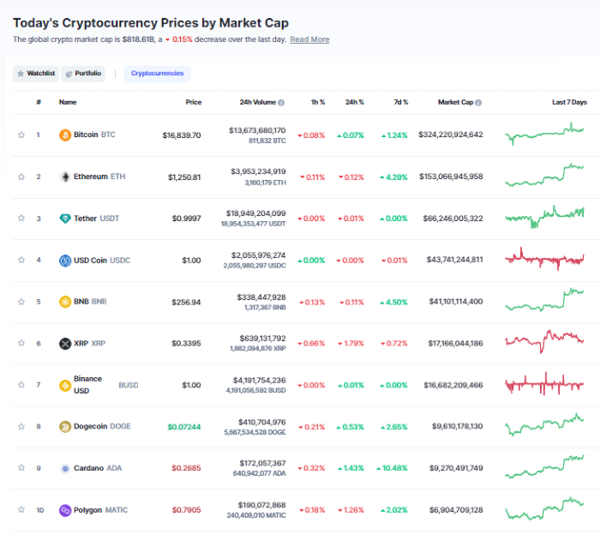Open the Bitcoin BTC name link
Image resolution: width=600 pixels, height=534 pixels.
point(94,135)
